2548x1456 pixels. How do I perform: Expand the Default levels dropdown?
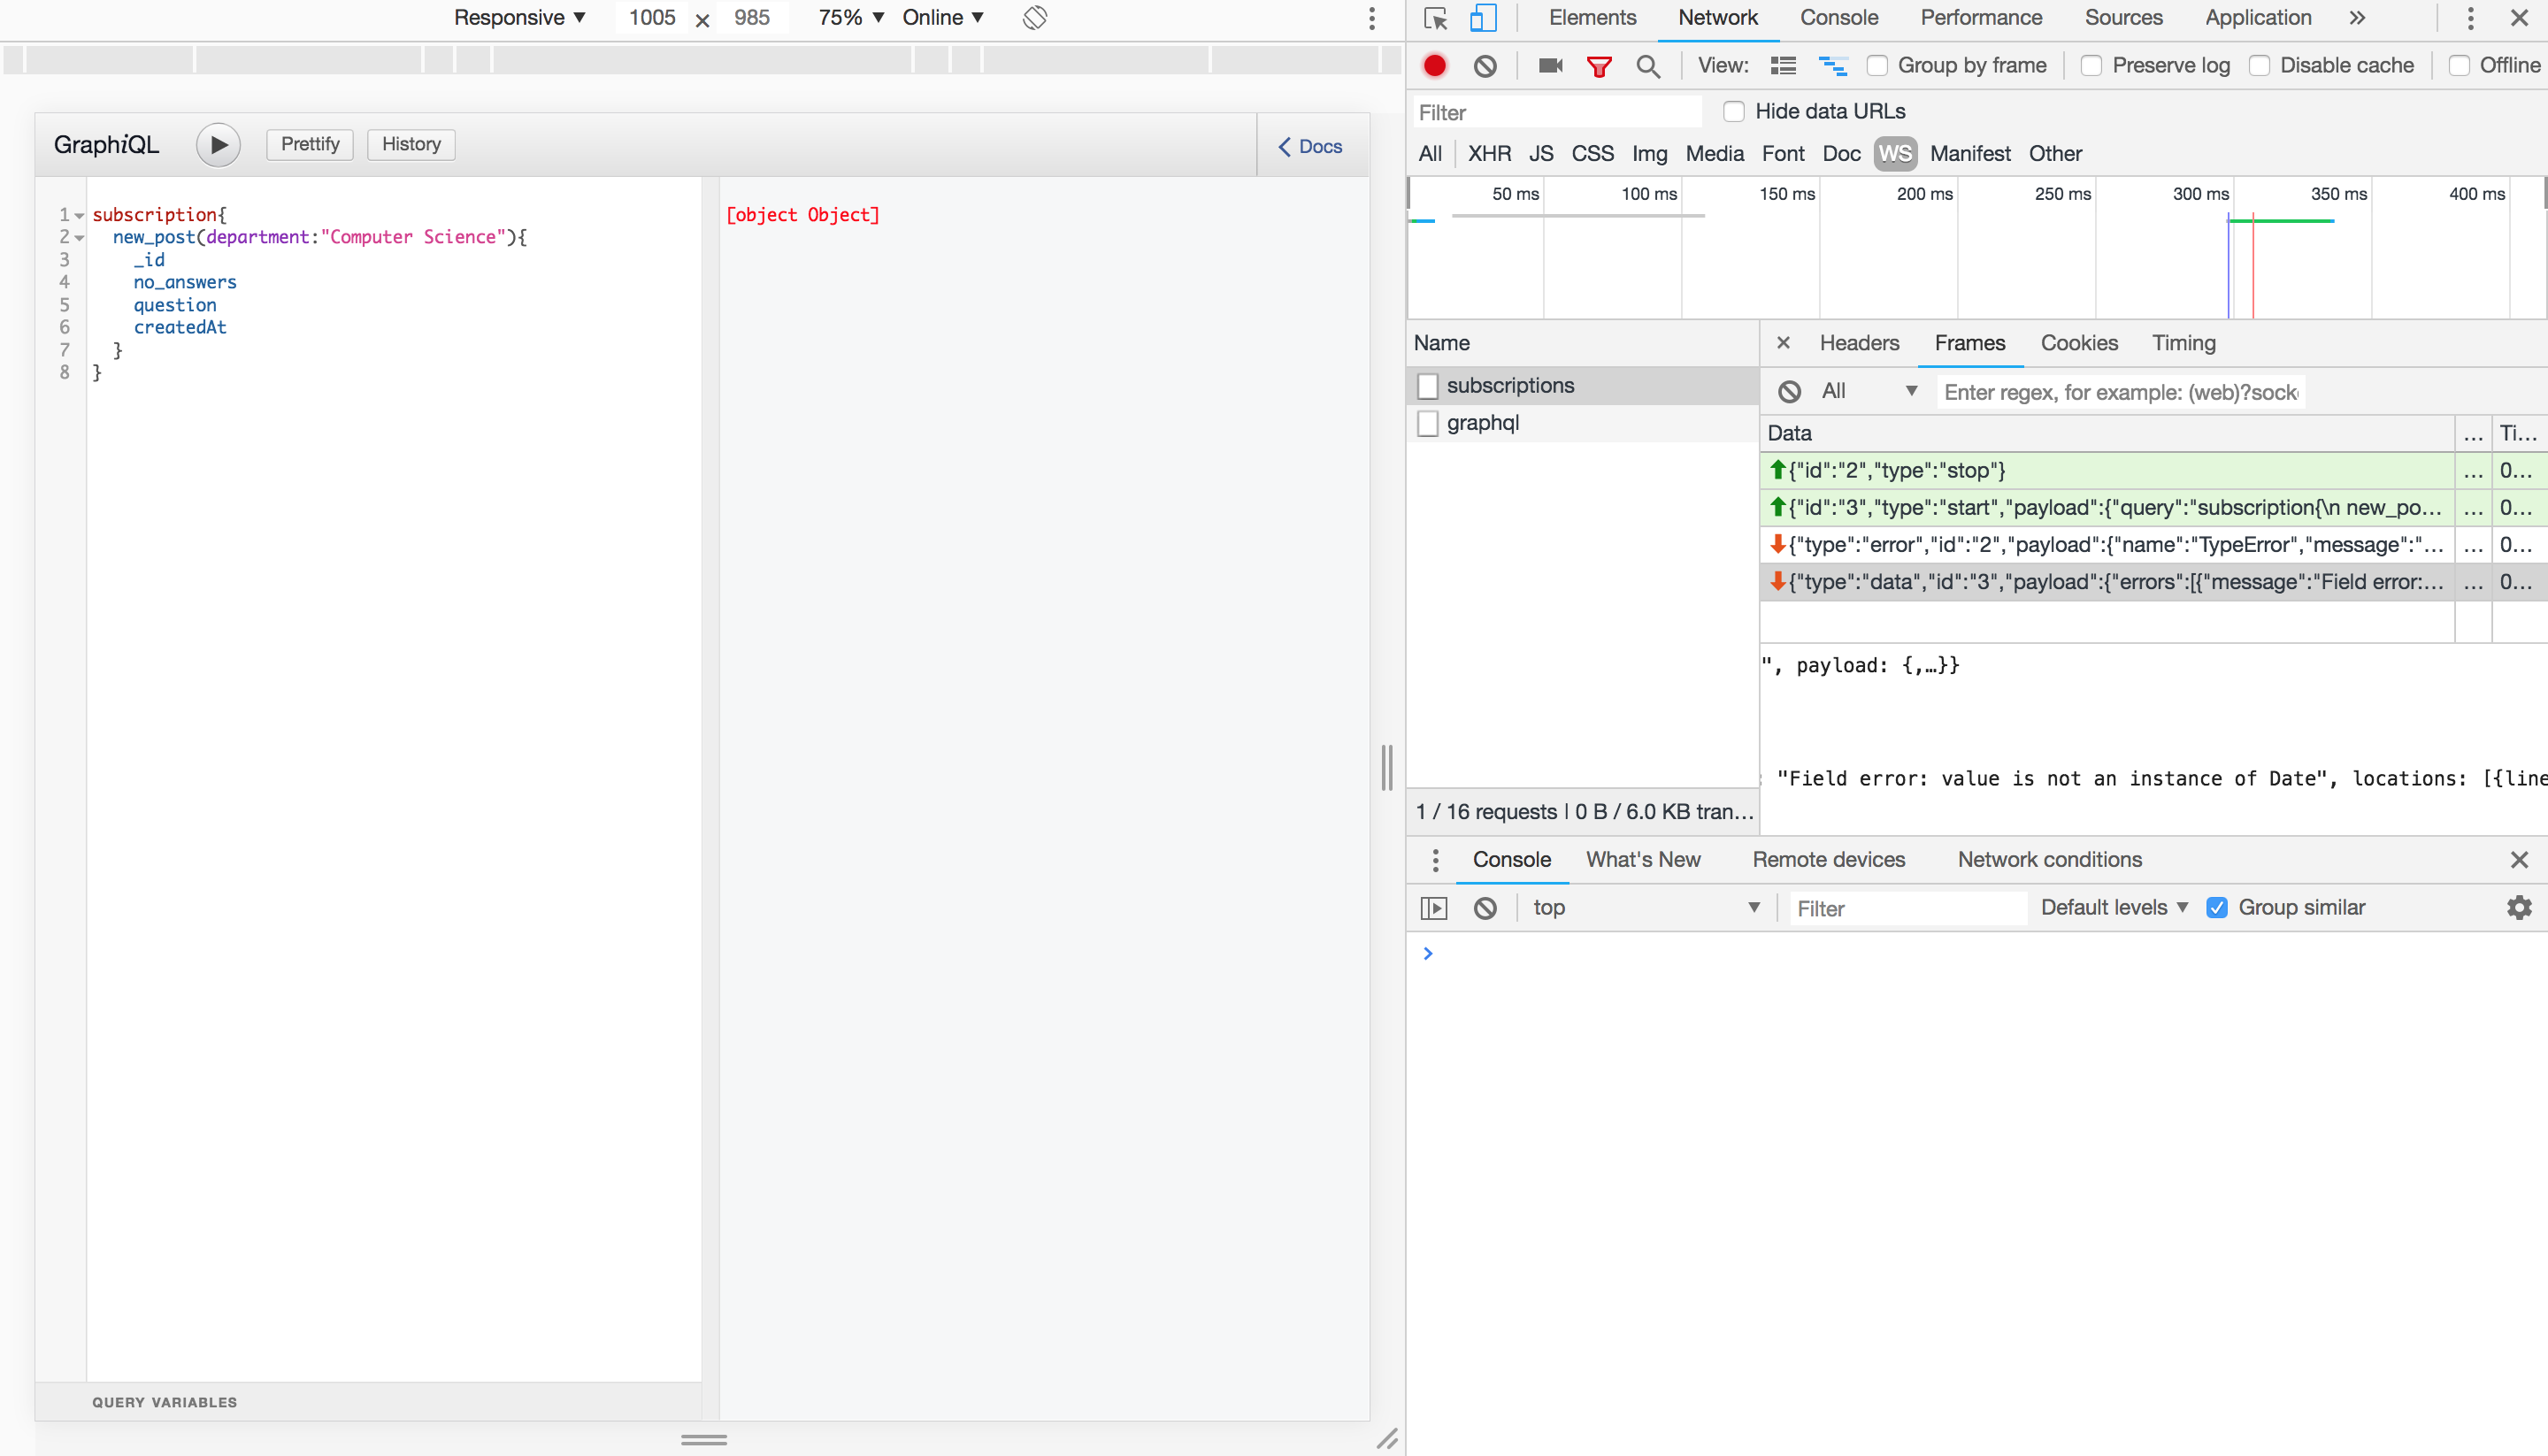pos(2114,907)
